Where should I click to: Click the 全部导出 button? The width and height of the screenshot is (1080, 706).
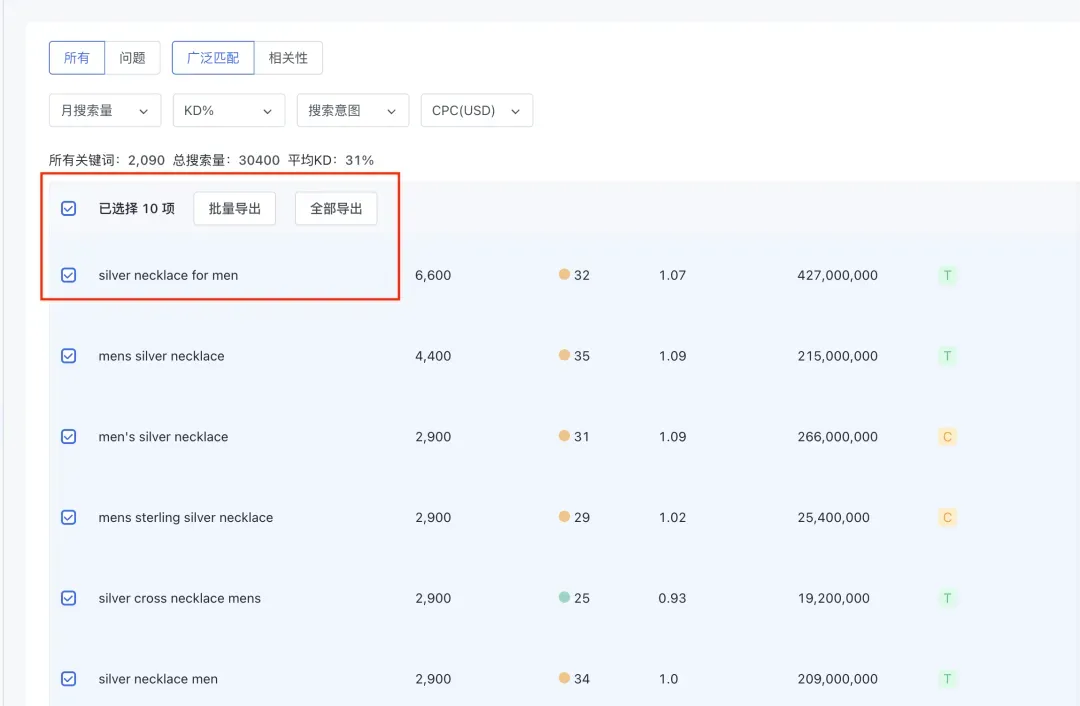(x=335, y=208)
